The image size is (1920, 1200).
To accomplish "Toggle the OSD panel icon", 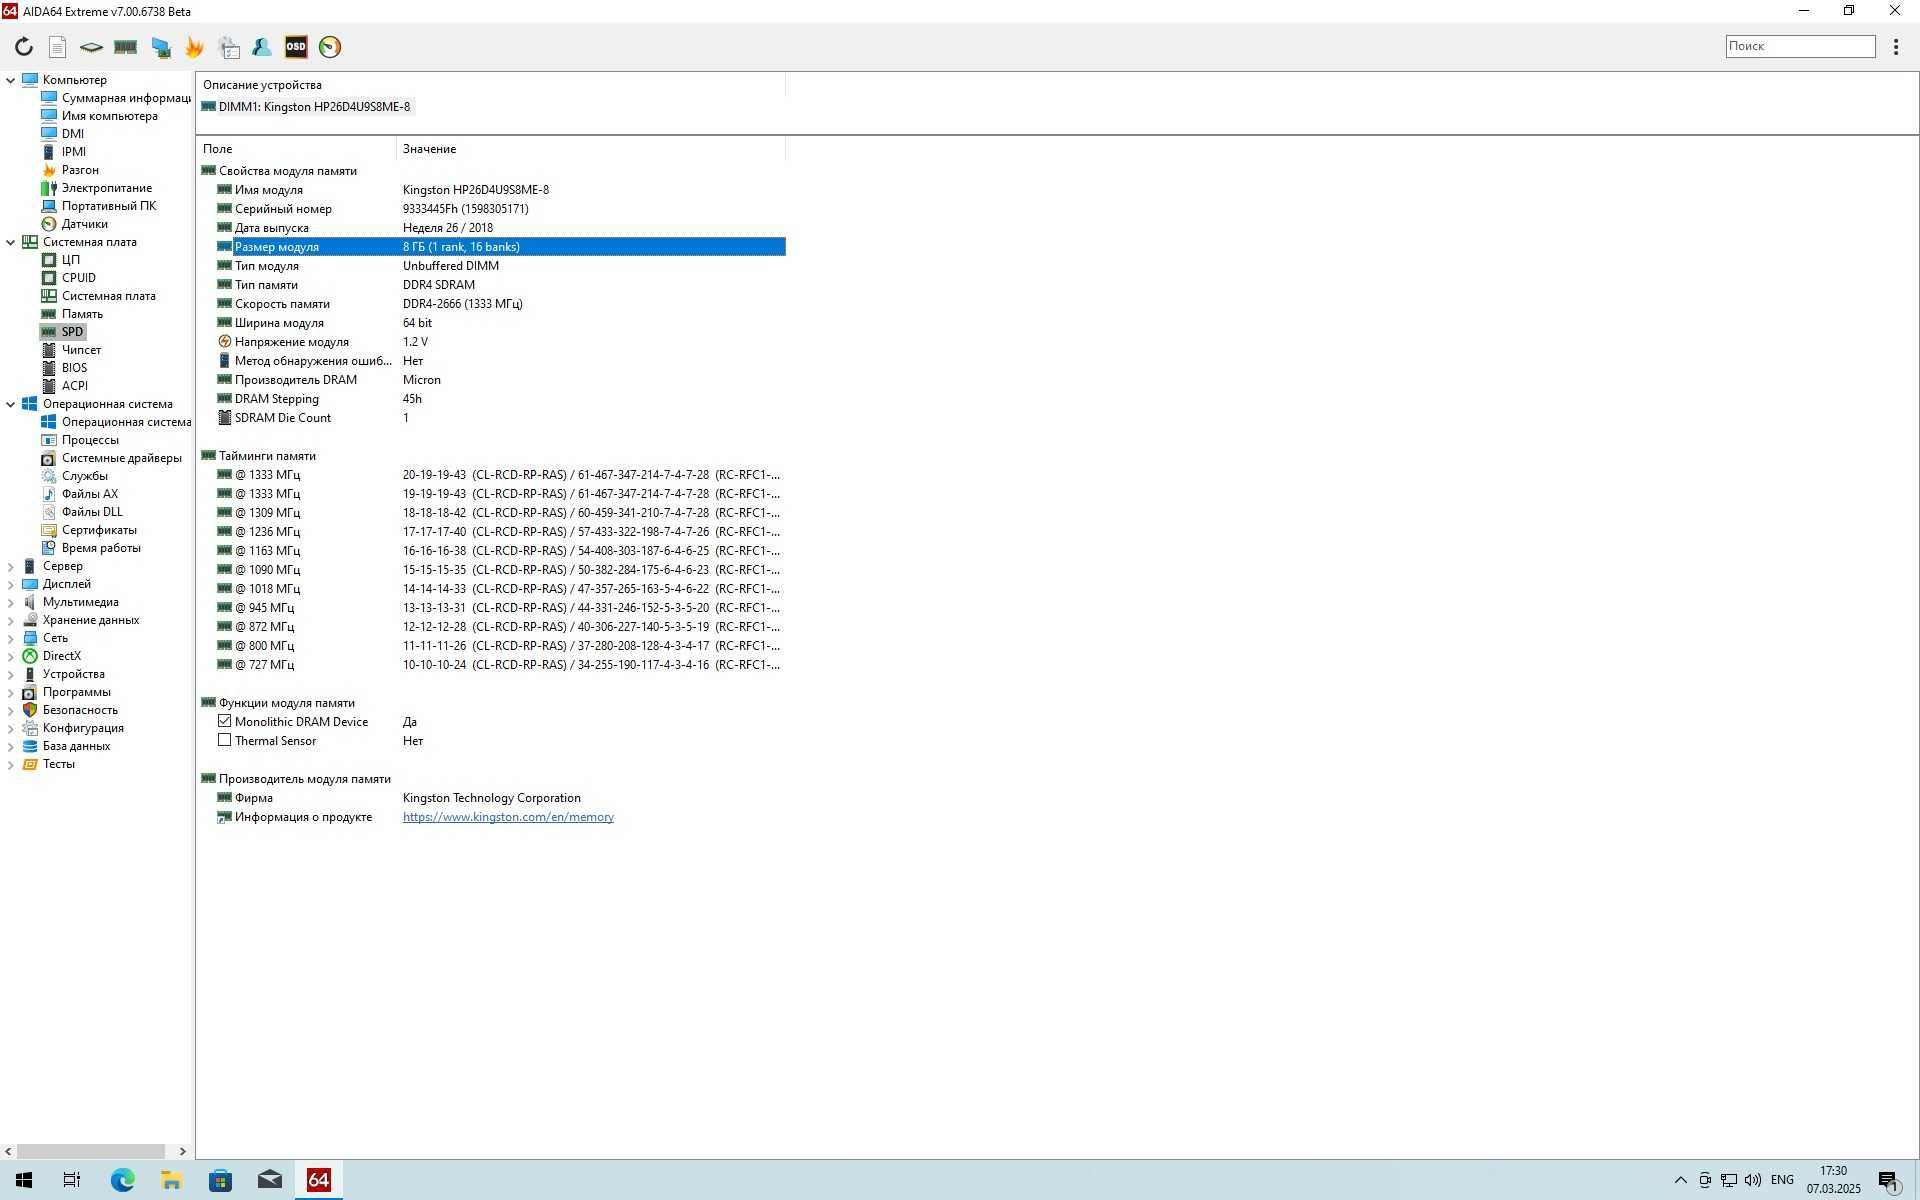I will click(x=296, y=47).
